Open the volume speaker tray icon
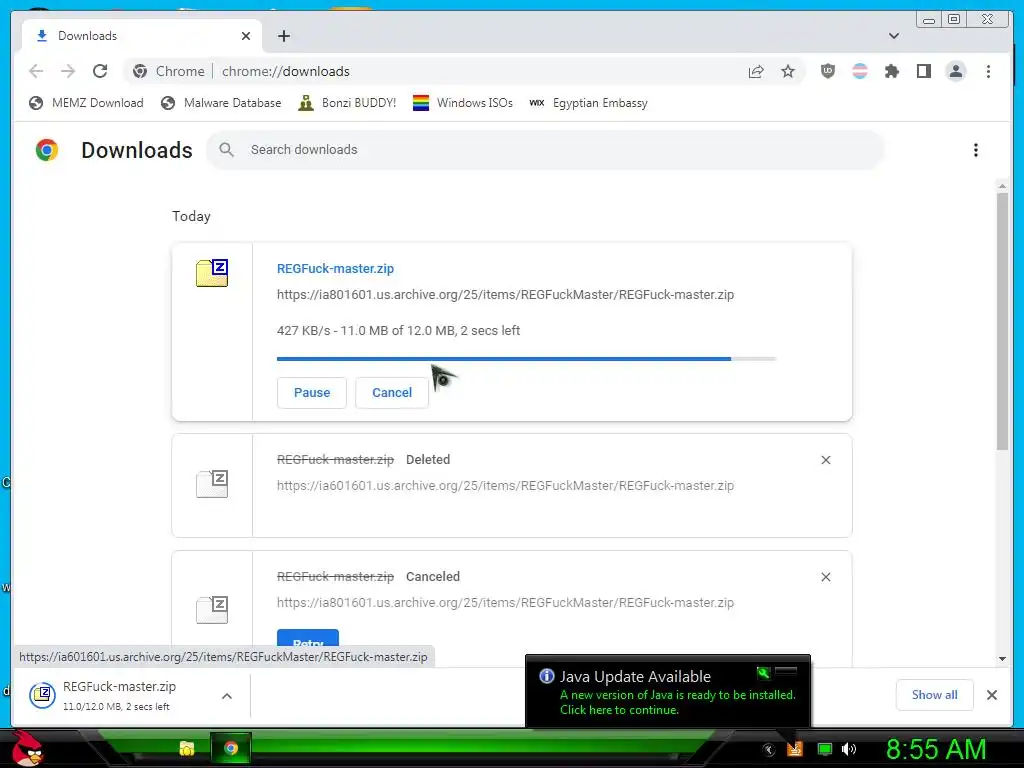The height and width of the screenshot is (768, 1024). pos(848,749)
